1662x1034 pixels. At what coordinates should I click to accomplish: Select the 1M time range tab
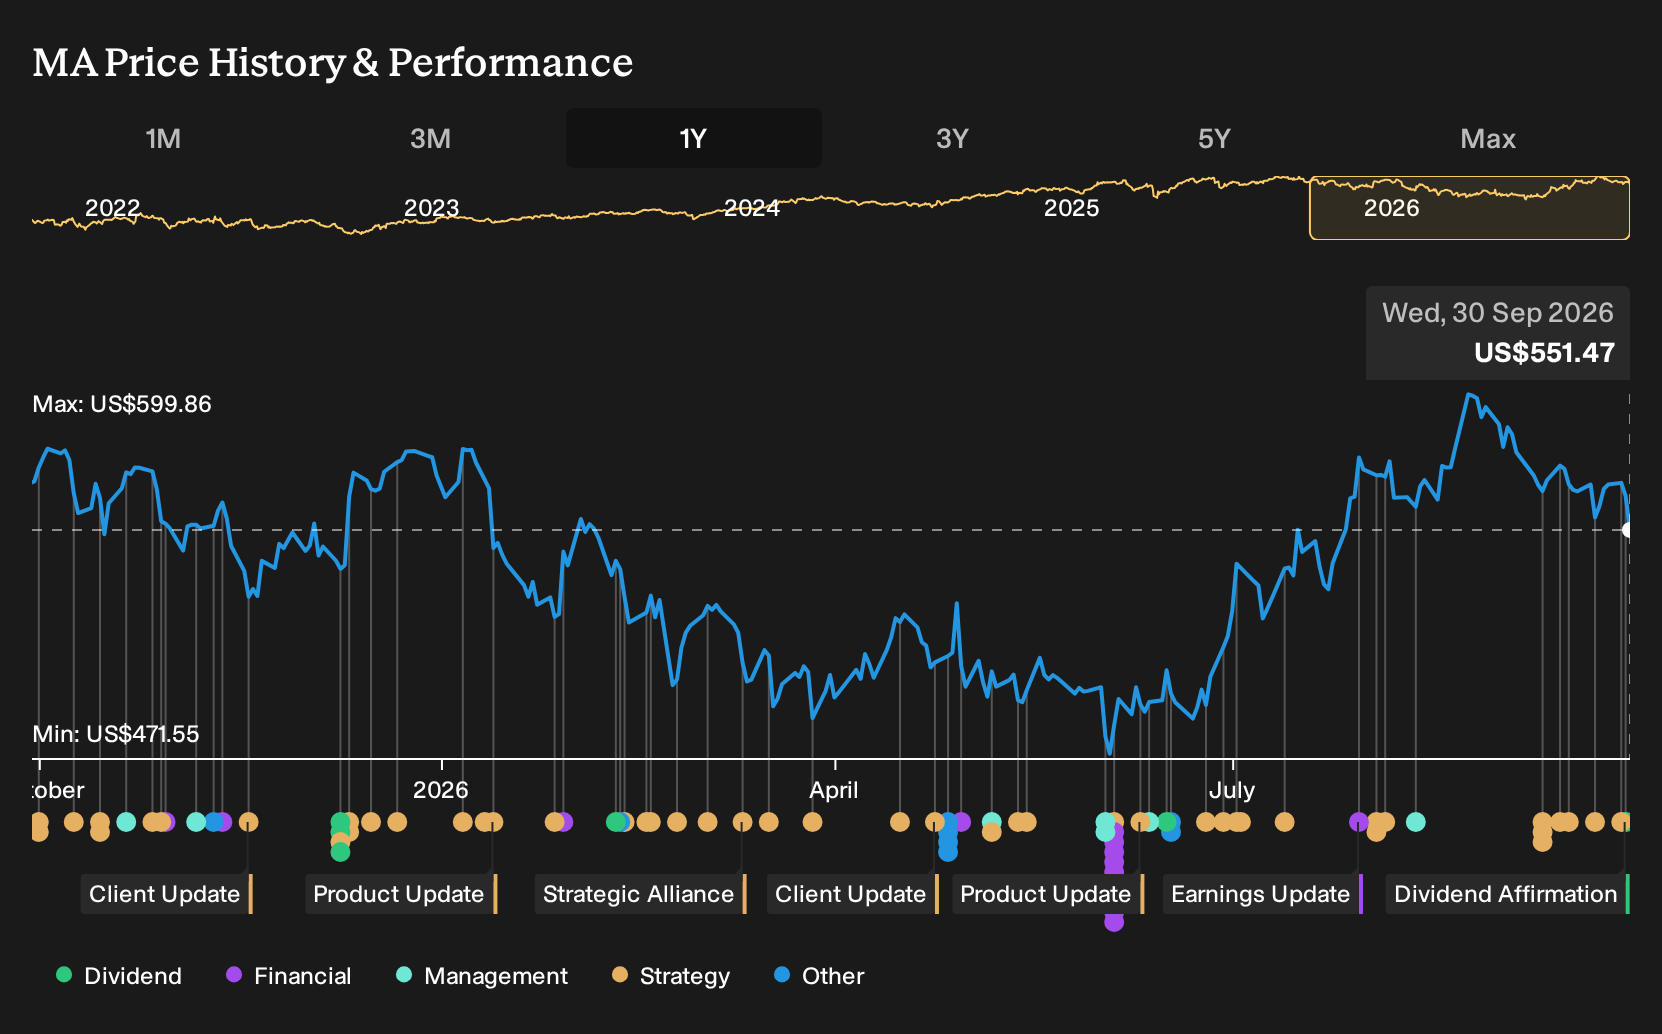tap(163, 138)
